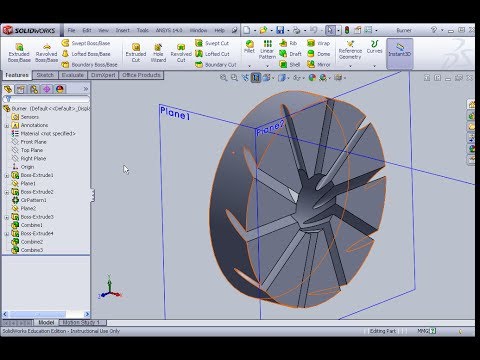Screen dimensions: 480x360
Task: Choose the Shell feature tool
Action: (x=289, y=64)
